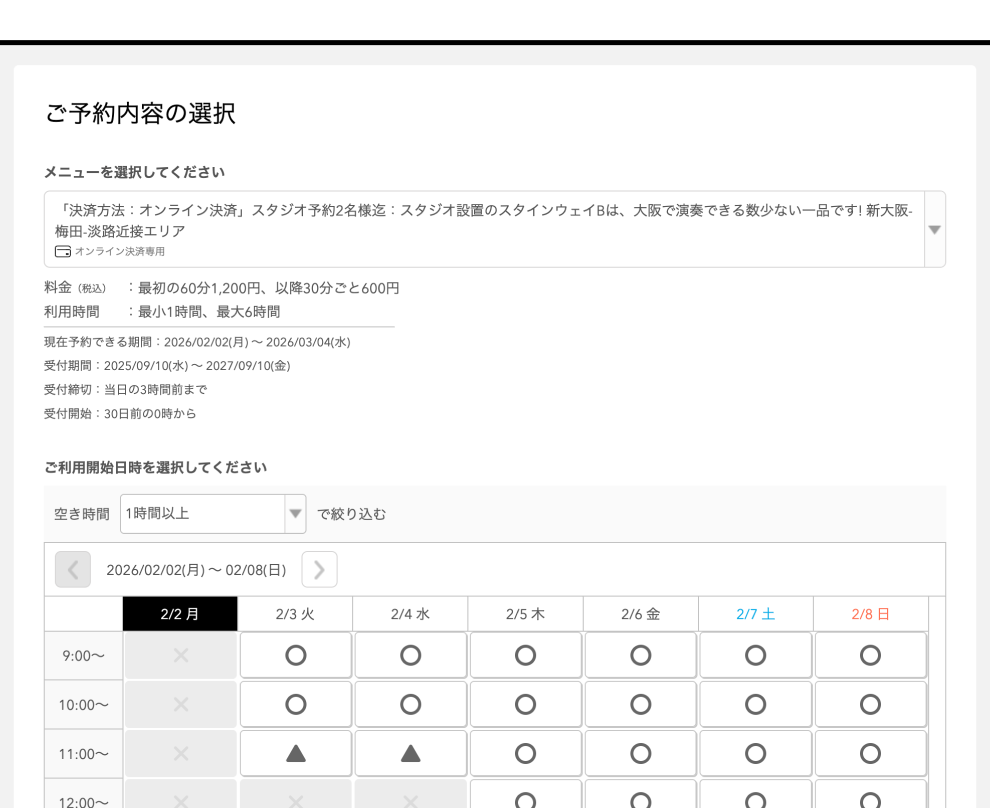Viewport: 990px width, 808px height.
Task: Click the 9:00〜 time row label
Action: coord(83,655)
